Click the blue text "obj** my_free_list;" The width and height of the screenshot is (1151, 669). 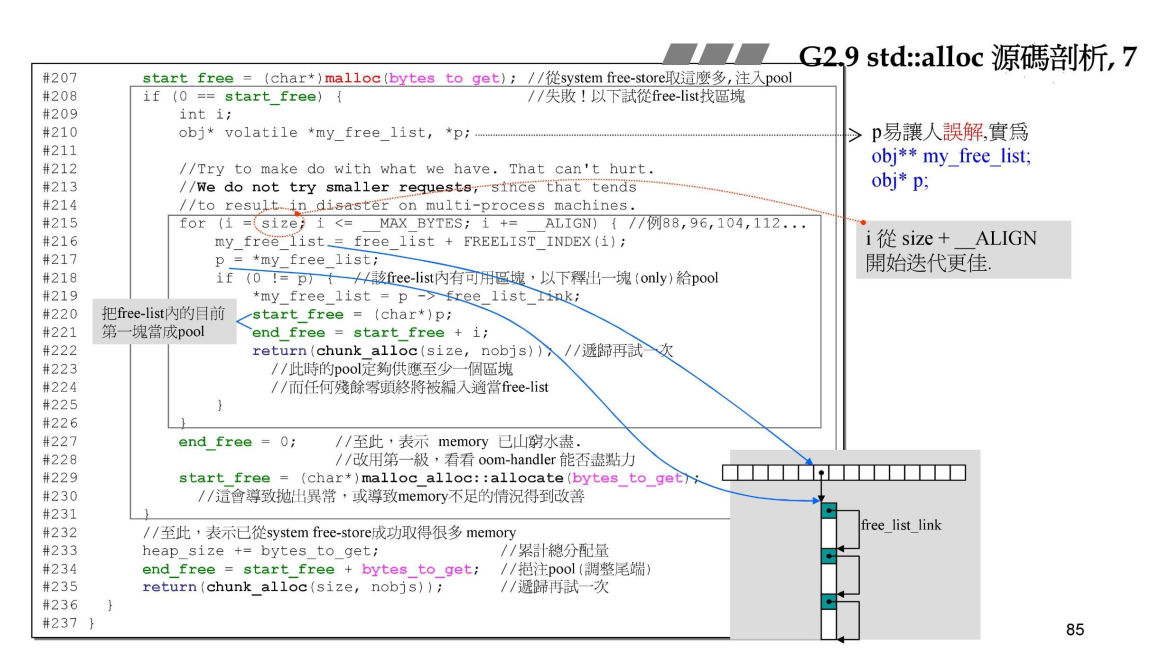click(950, 156)
